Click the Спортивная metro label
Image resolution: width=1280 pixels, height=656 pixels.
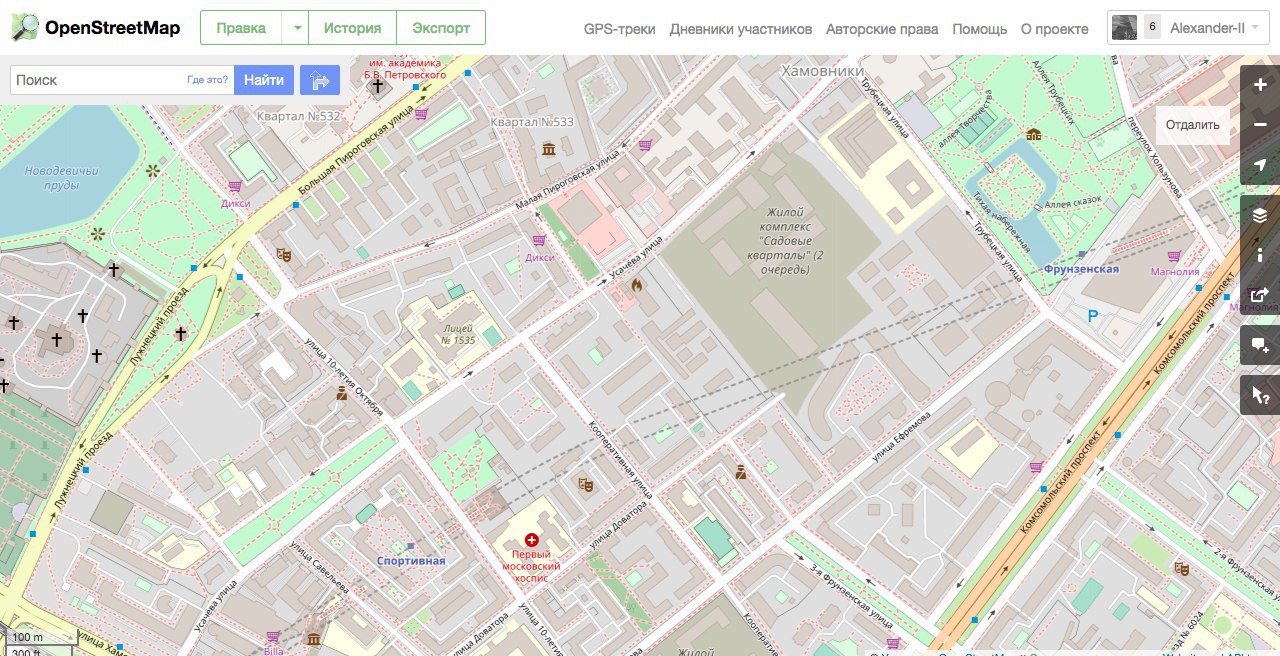point(411,561)
